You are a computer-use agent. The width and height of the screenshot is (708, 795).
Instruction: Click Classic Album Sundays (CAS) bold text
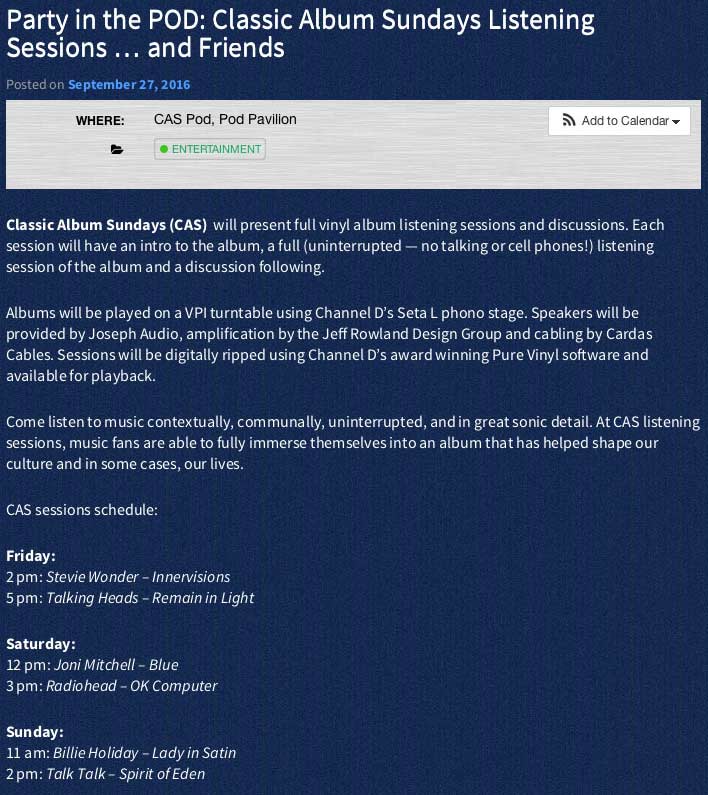107,225
